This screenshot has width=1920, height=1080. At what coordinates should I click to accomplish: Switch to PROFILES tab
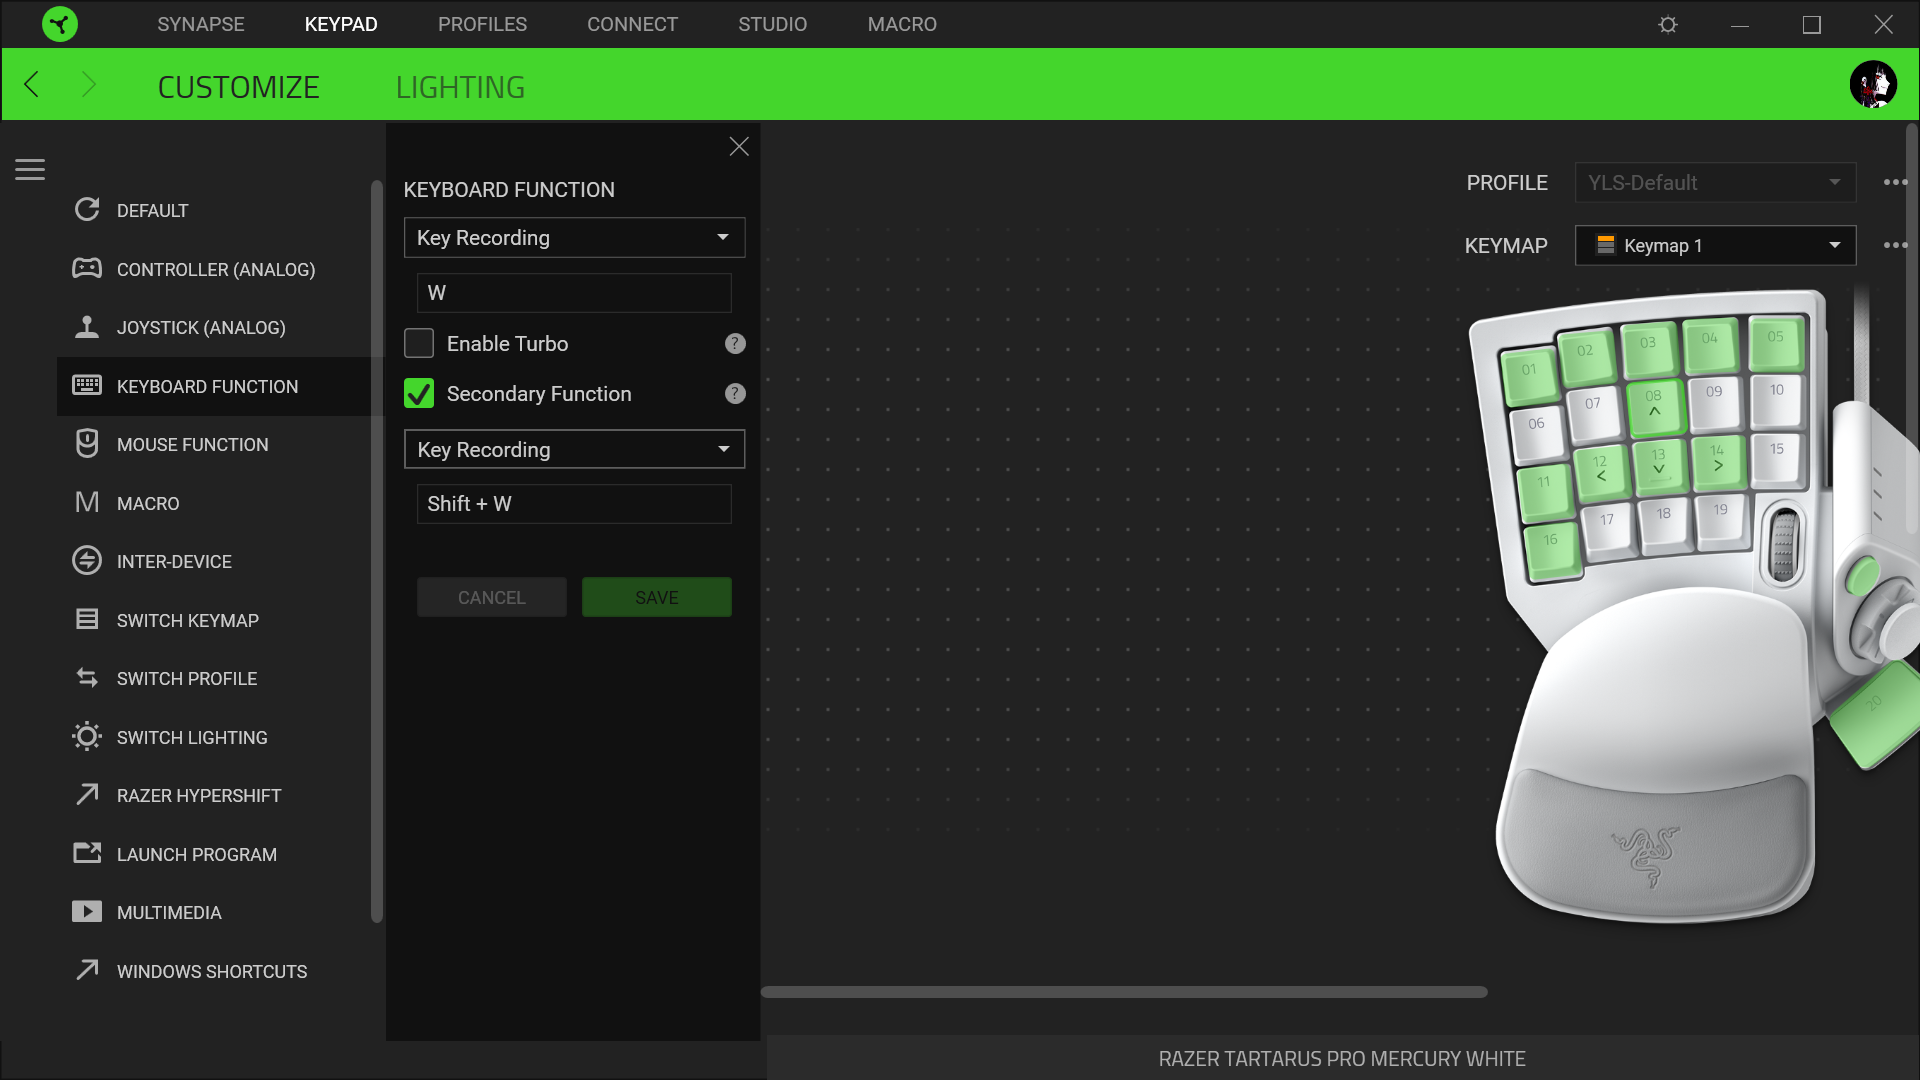[x=482, y=24]
